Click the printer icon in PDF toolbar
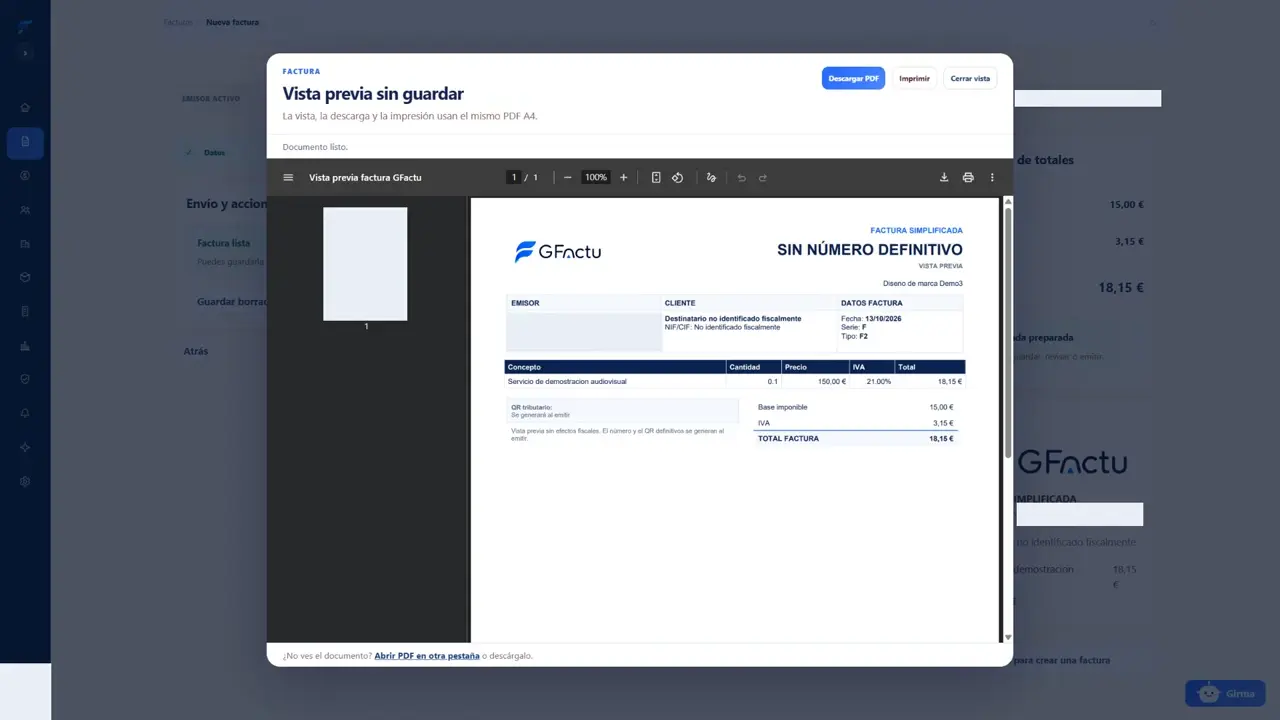Viewport: 1280px width, 720px height. tap(968, 178)
